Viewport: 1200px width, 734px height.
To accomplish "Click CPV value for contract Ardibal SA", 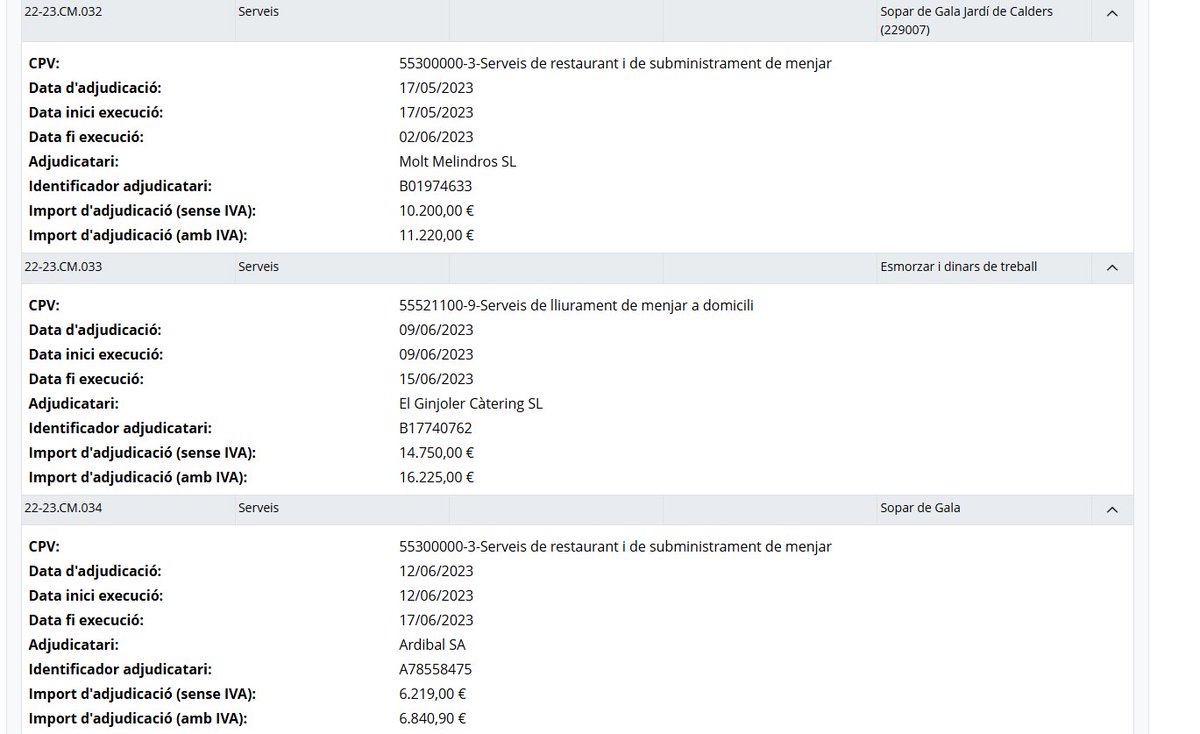I will [x=615, y=547].
